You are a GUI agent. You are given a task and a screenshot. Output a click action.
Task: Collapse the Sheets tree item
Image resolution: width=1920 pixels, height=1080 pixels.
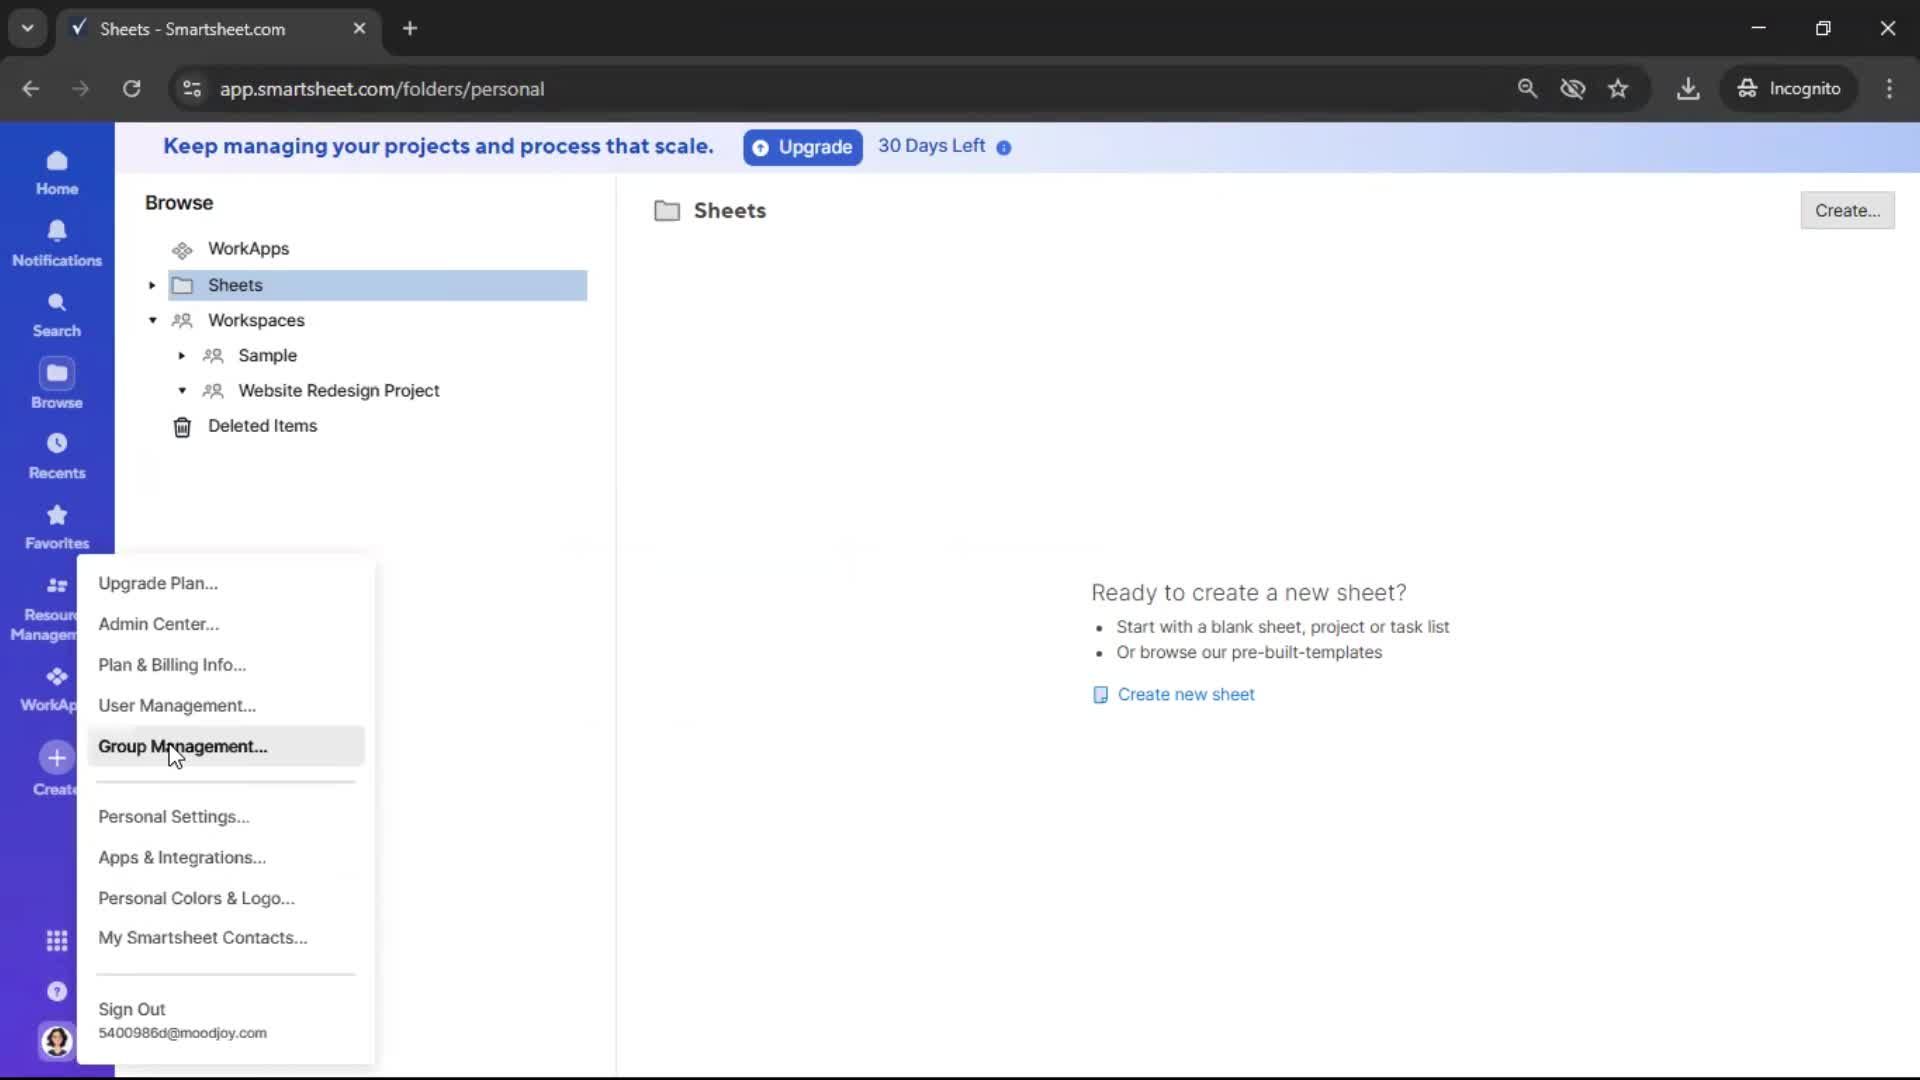[x=151, y=285]
